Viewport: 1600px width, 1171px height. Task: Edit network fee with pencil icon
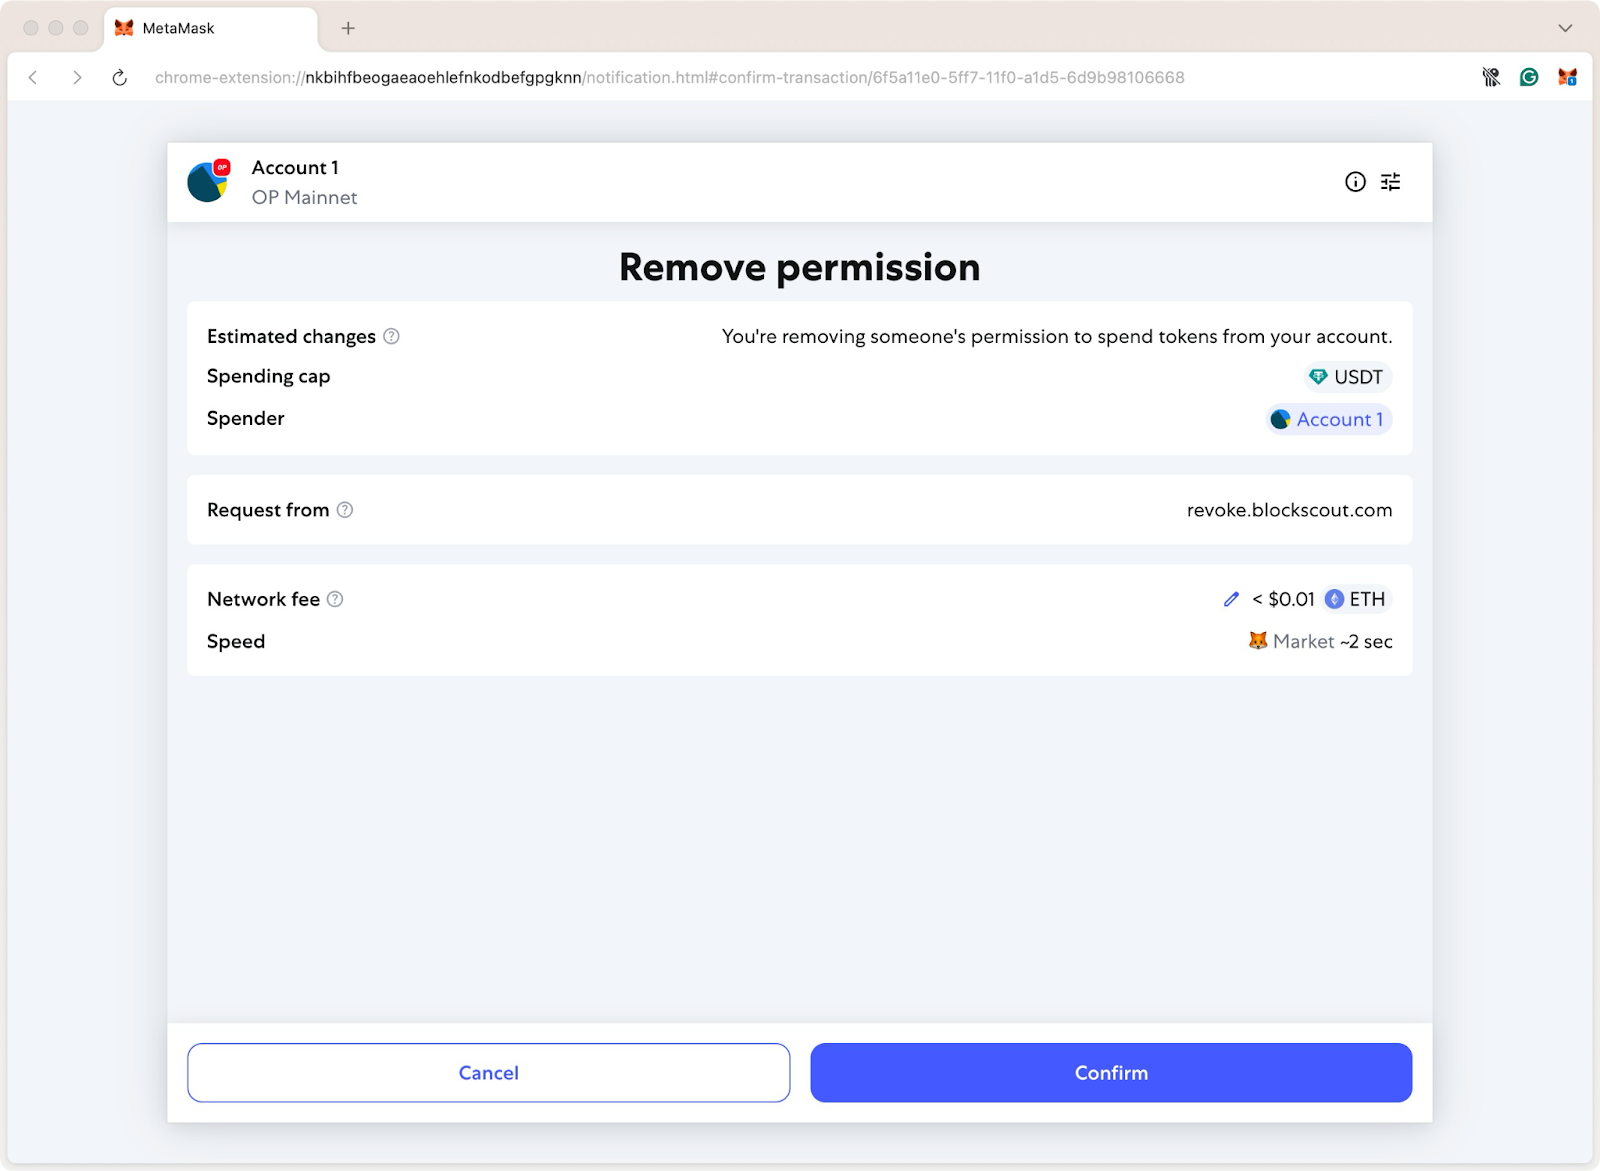pos(1231,599)
